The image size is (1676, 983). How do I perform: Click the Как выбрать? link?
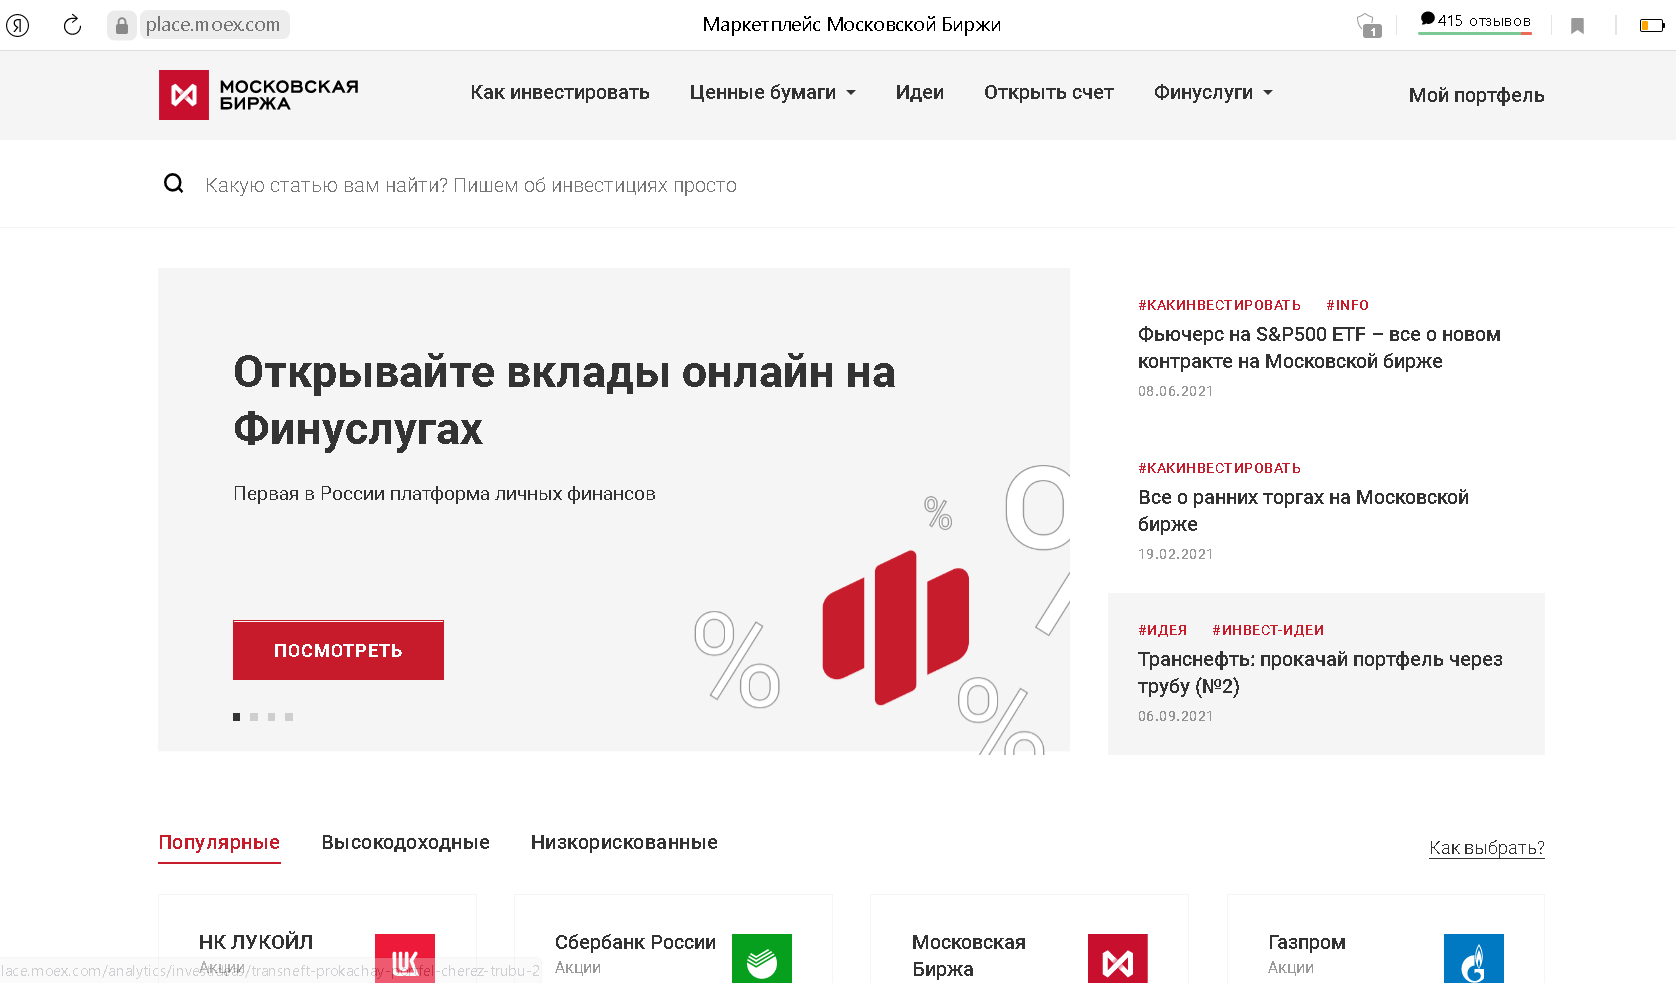1487,848
